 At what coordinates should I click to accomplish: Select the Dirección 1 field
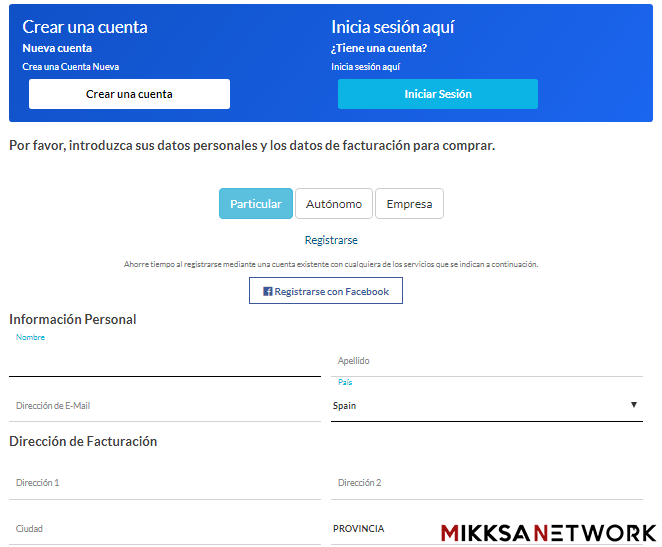click(x=164, y=483)
